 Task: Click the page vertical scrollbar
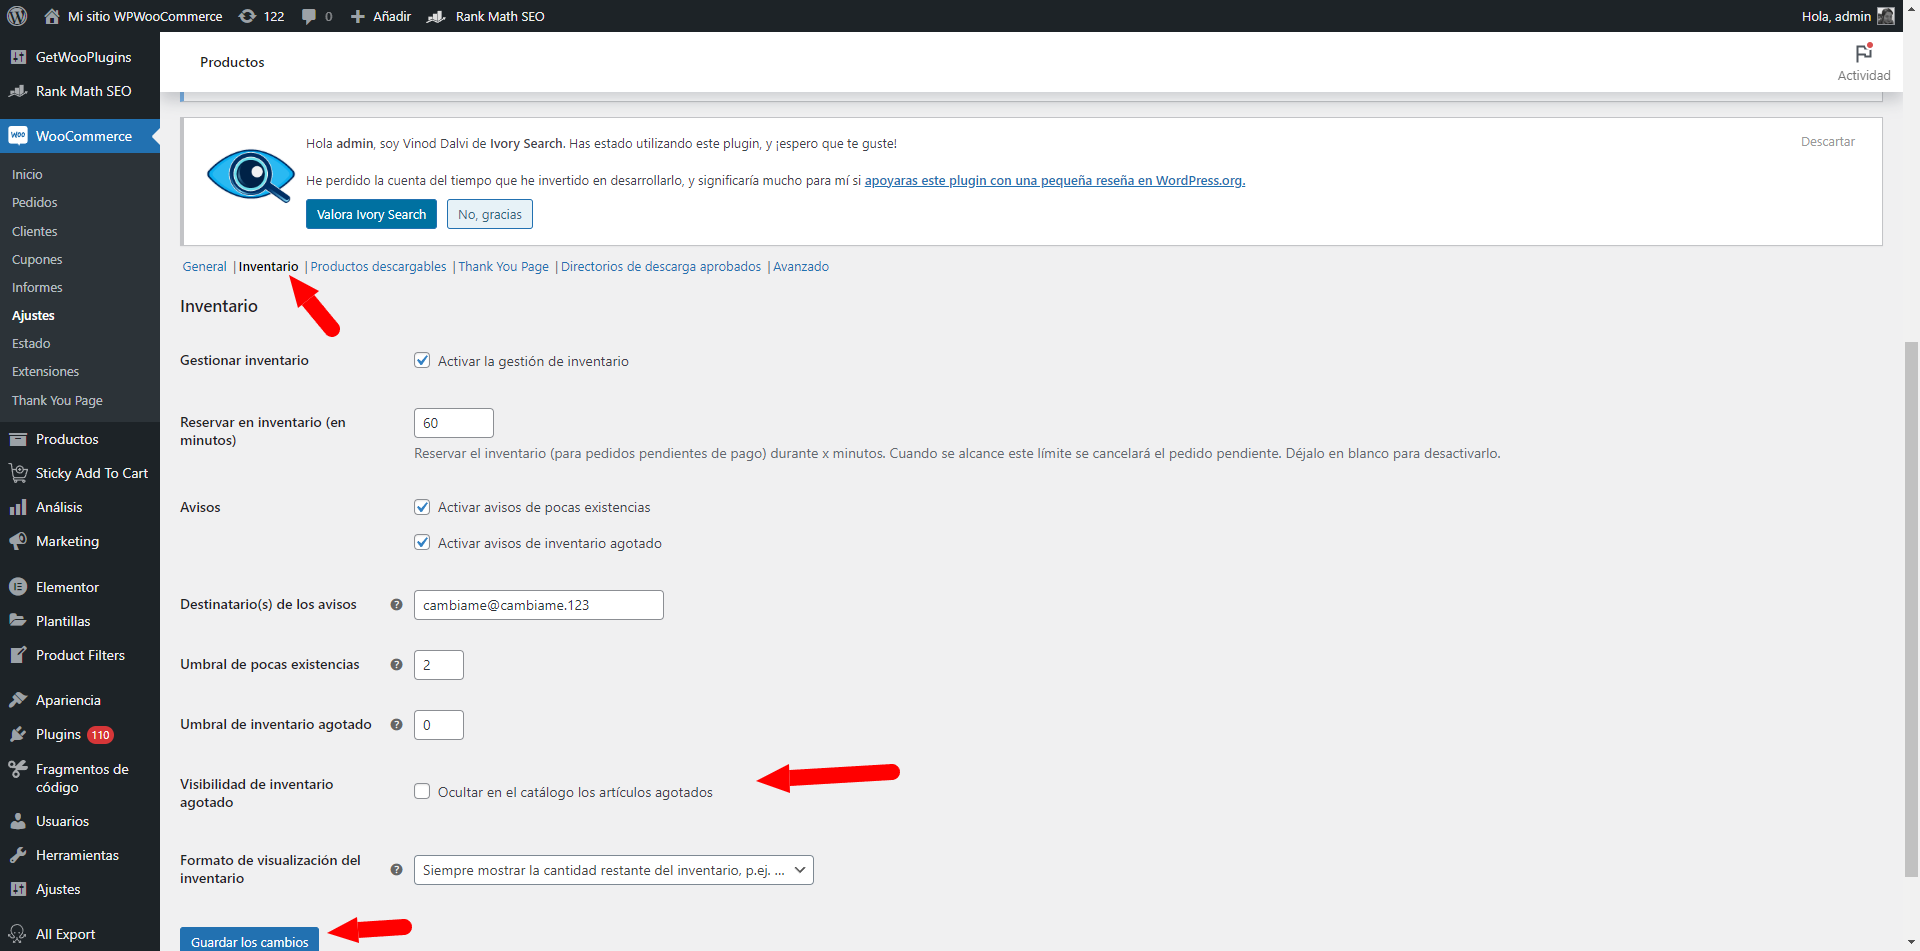1911,610
